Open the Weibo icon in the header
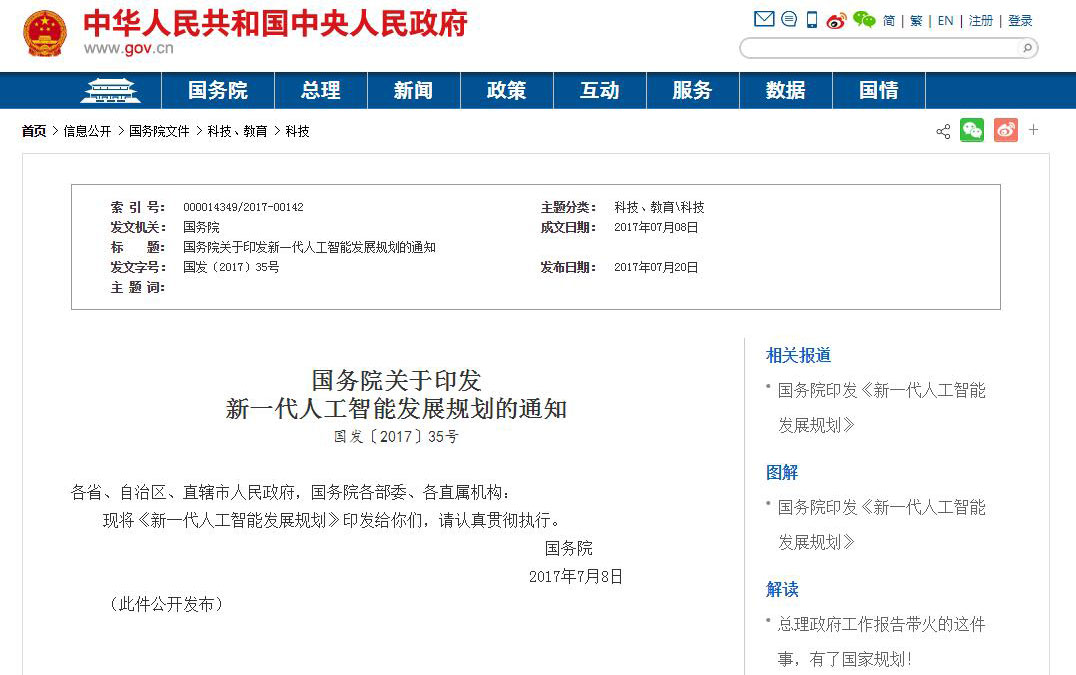Image resolution: width=1076 pixels, height=675 pixels. click(836, 19)
